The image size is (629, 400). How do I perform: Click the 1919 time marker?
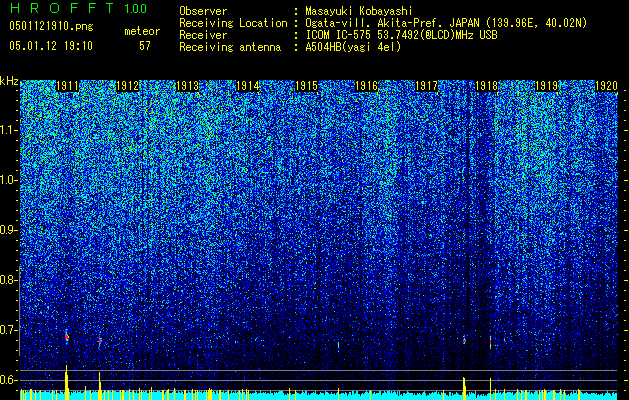[x=546, y=86]
